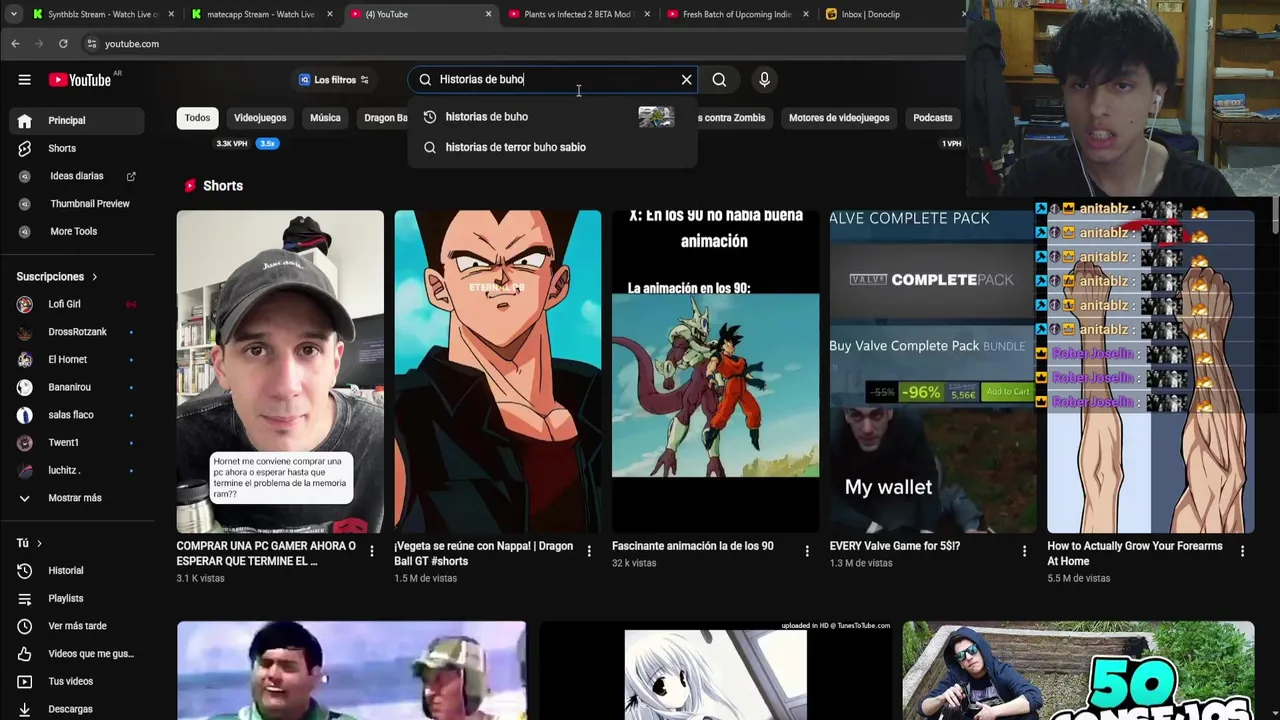
Task: Open More Tools sidebar item
Action: pyautogui.click(x=77, y=231)
